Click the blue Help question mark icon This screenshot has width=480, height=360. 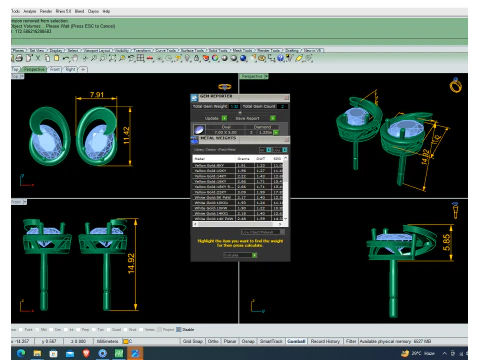[280, 58]
